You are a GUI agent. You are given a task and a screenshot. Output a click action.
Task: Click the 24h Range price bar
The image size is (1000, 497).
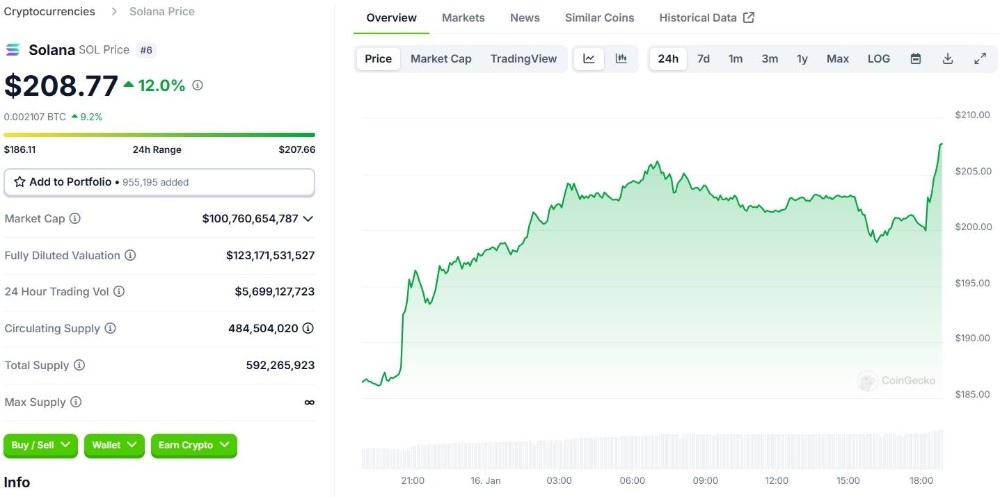pos(159,135)
